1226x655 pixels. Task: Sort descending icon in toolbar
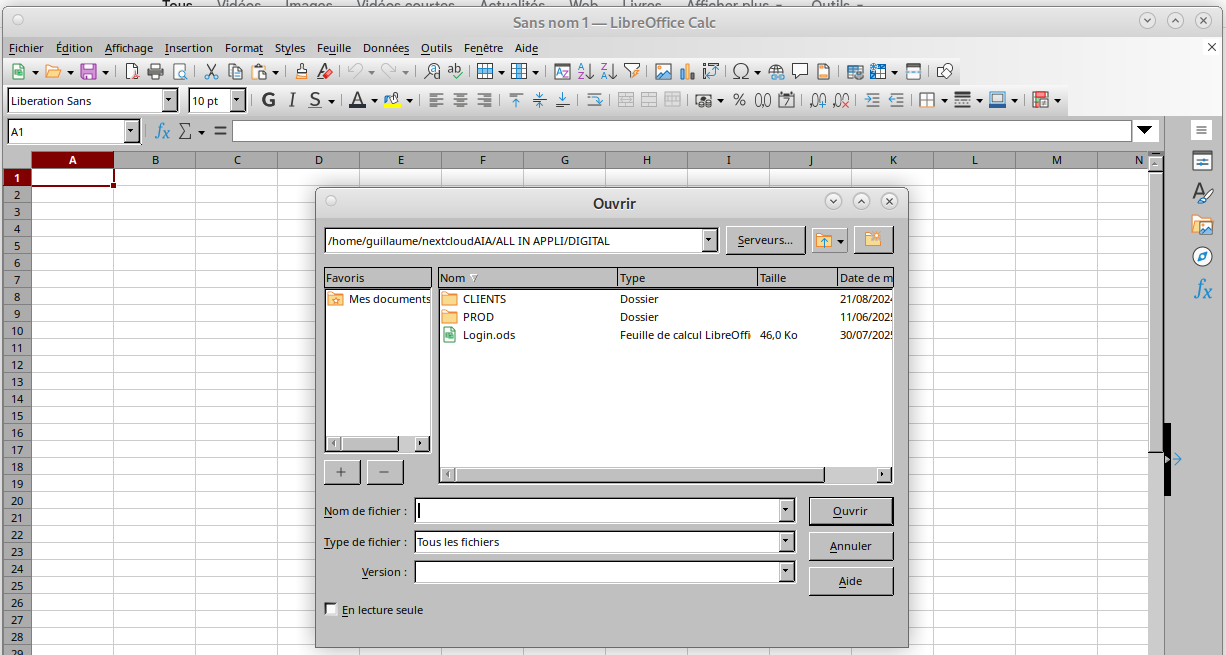(x=609, y=72)
